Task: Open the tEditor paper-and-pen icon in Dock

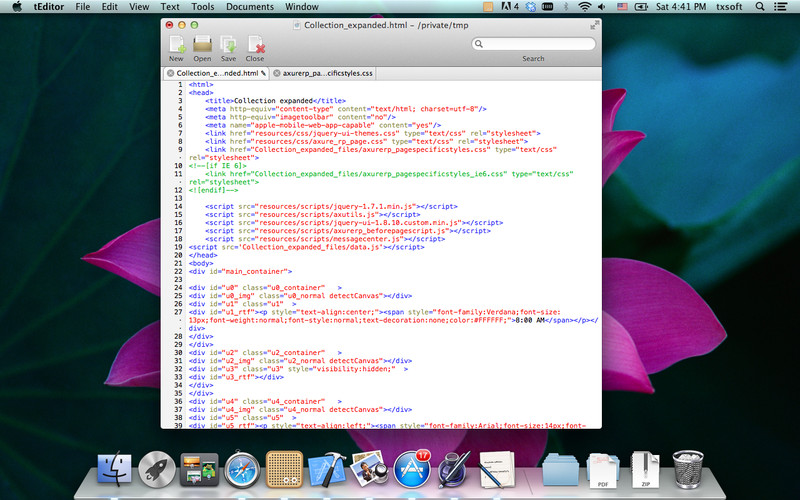Action: pyautogui.click(x=496, y=468)
